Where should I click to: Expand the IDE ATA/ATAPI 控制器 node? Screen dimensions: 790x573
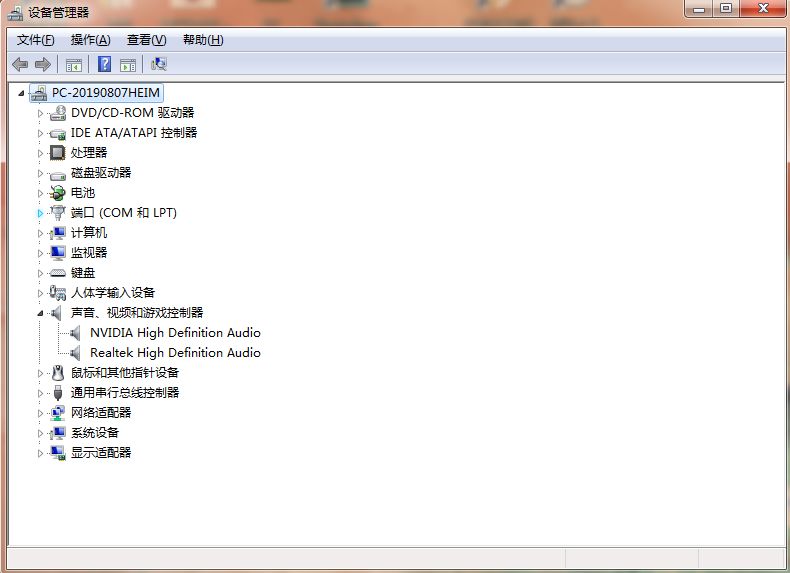point(40,134)
